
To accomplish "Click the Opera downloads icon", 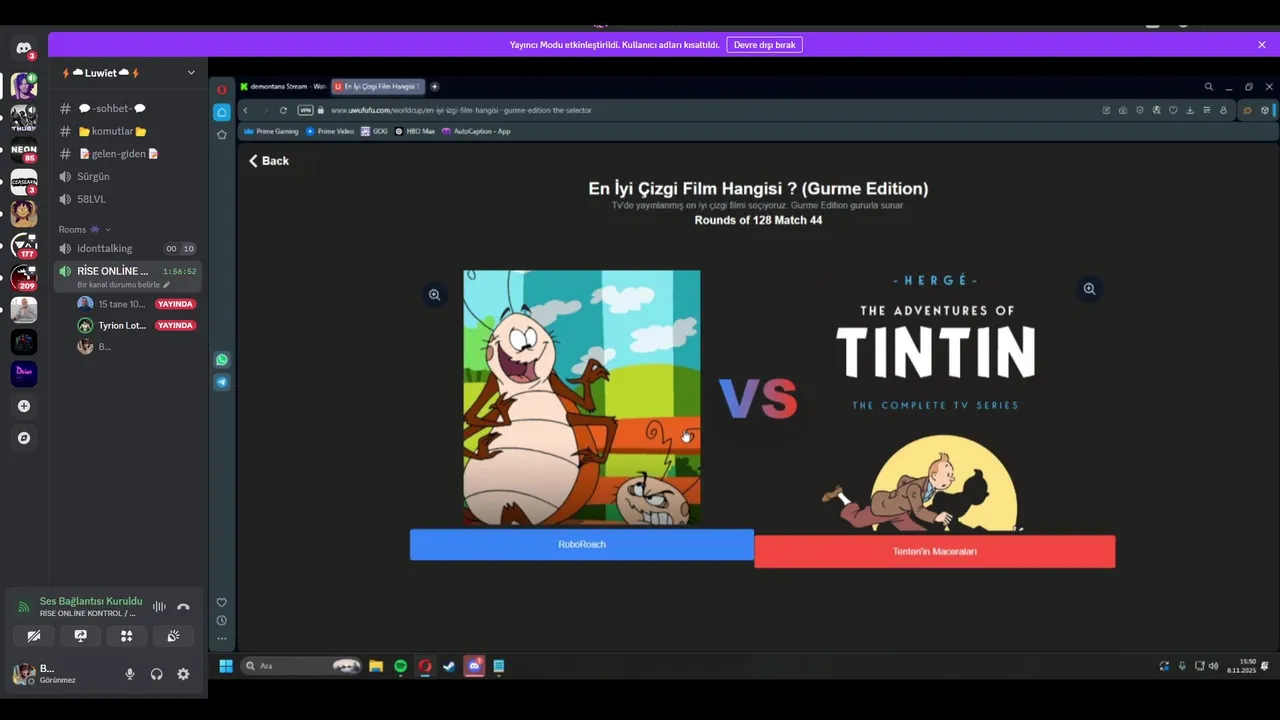I will pos(1190,110).
